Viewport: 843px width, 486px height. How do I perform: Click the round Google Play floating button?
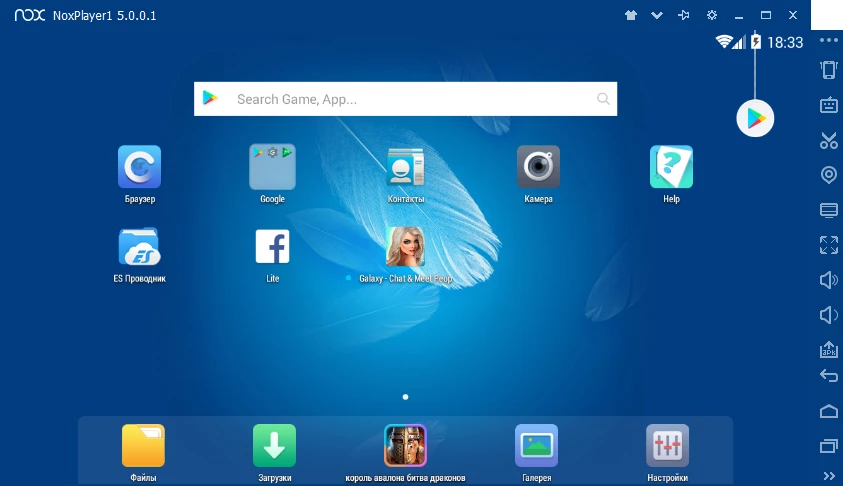coord(755,118)
